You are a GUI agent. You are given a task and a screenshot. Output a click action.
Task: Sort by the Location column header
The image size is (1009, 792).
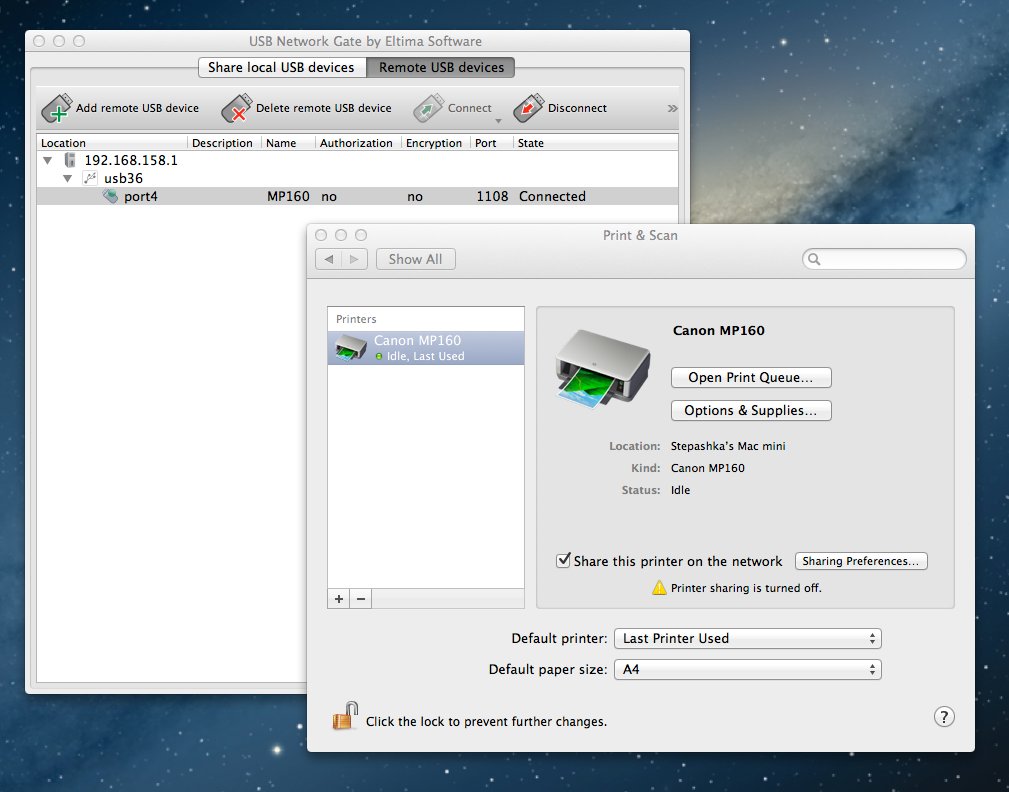(112, 143)
